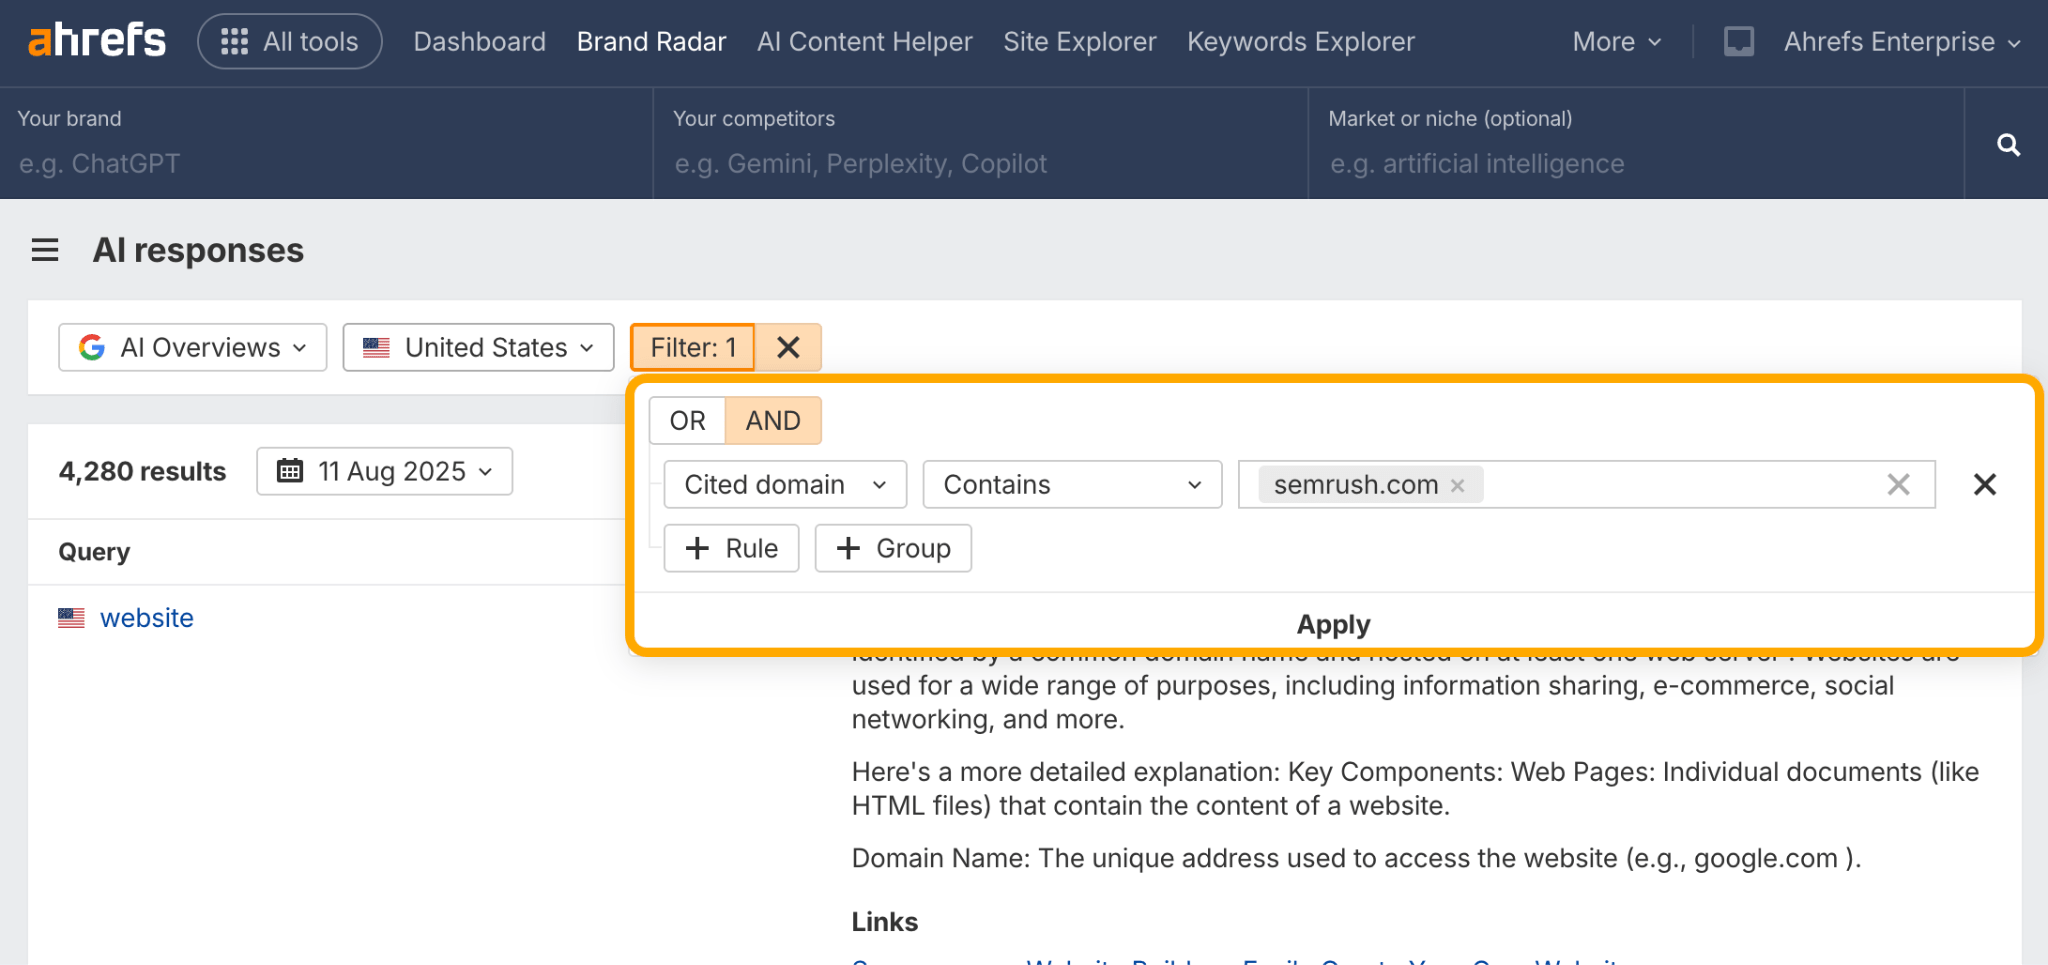Click the search magnifier icon

[2009, 144]
